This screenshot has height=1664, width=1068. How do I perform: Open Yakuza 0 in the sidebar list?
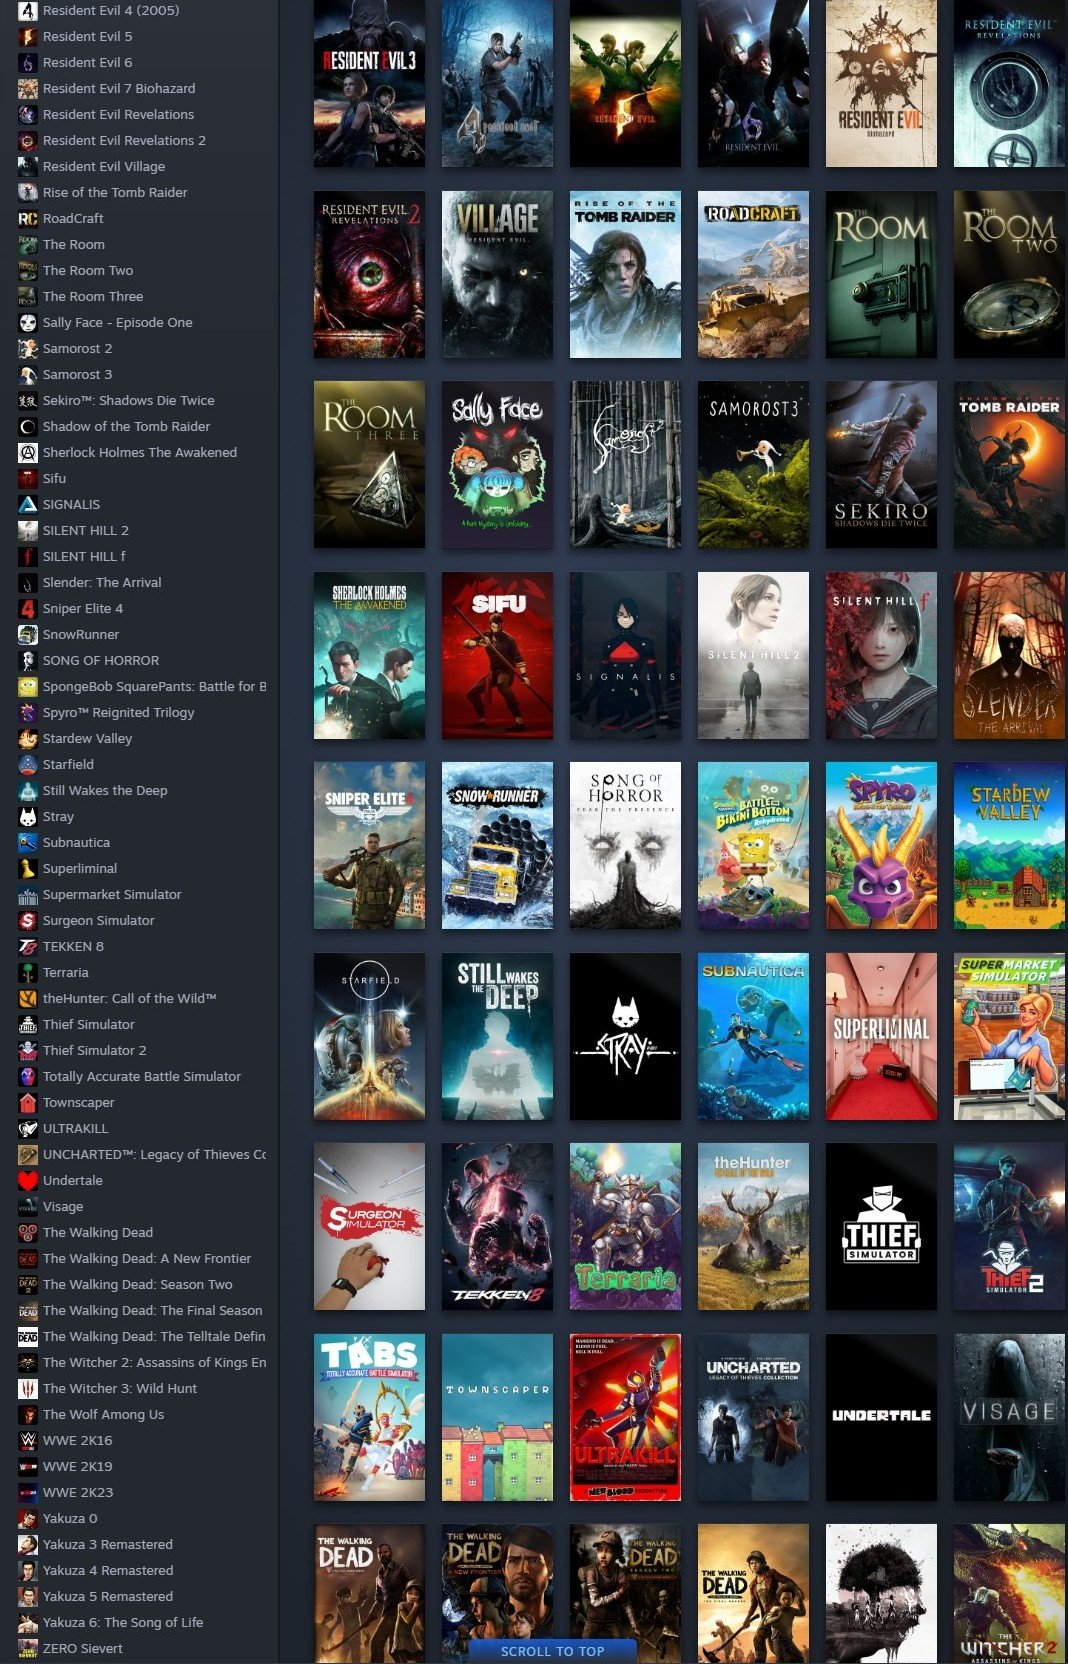(70, 1519)
